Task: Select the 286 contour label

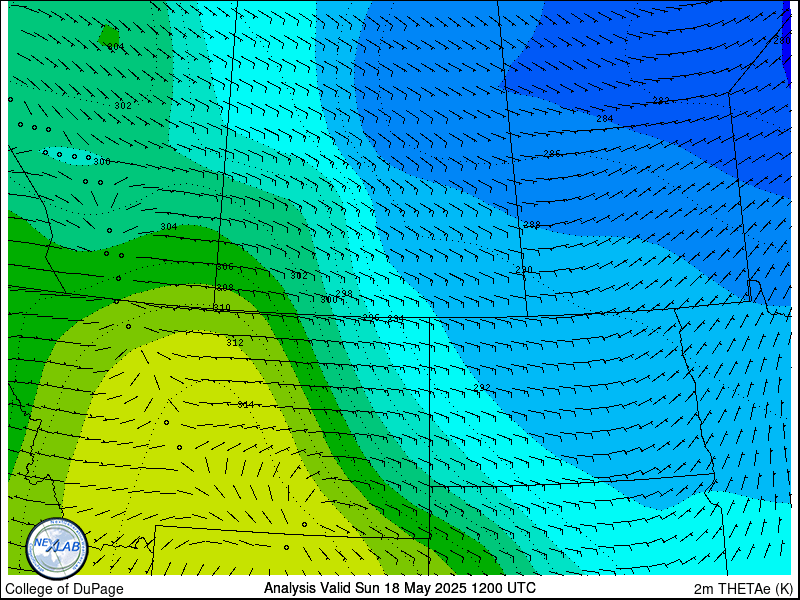Action: (552, 153)
